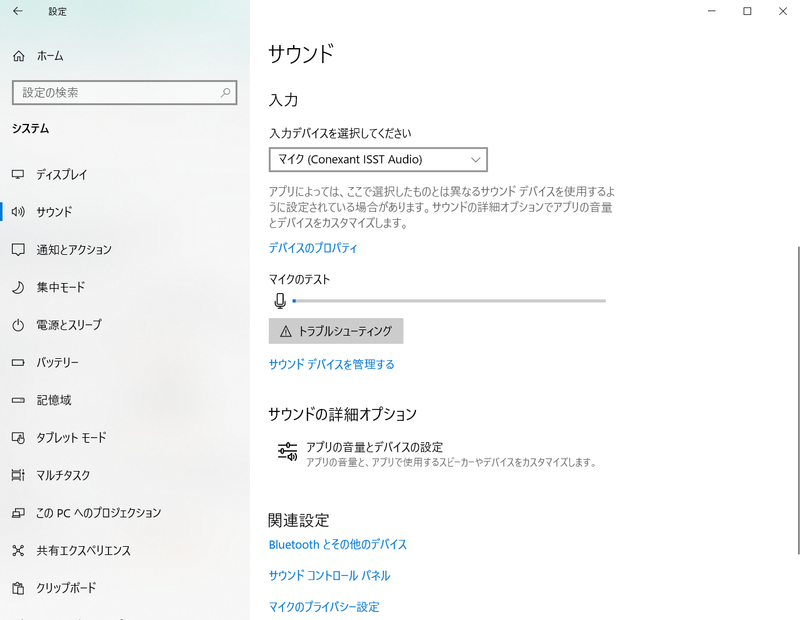Click the search magnifier icon
The width and height of the screenshot is (800, 620).
[225, 92]
